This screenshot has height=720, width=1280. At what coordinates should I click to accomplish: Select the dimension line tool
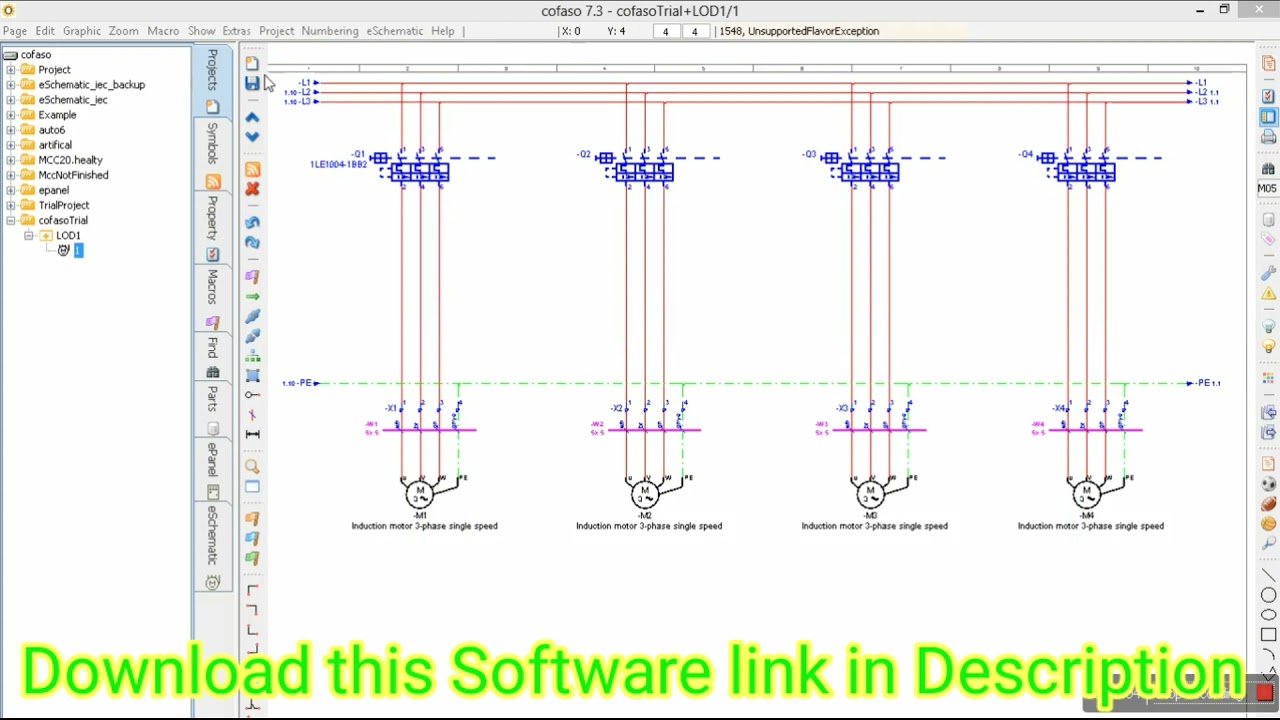[x=252, y=434]
